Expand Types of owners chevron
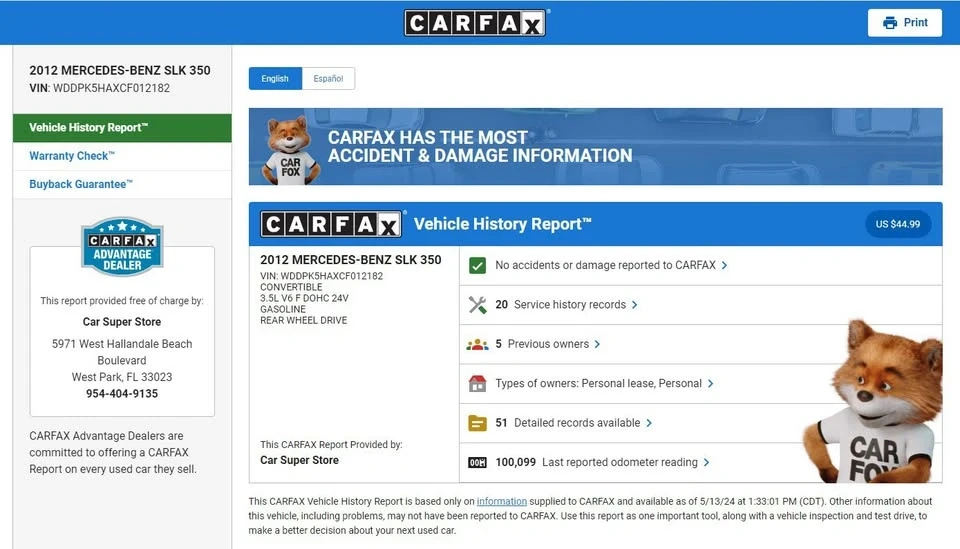Viewport: 960px width, 549px height. [710, 384]
